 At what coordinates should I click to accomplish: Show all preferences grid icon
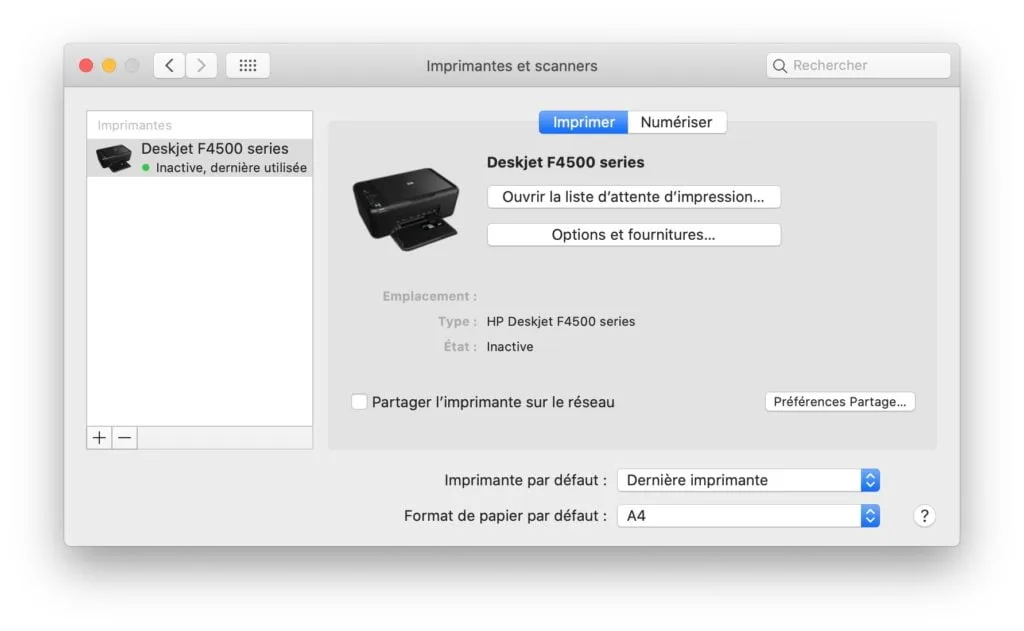point(248,65)
